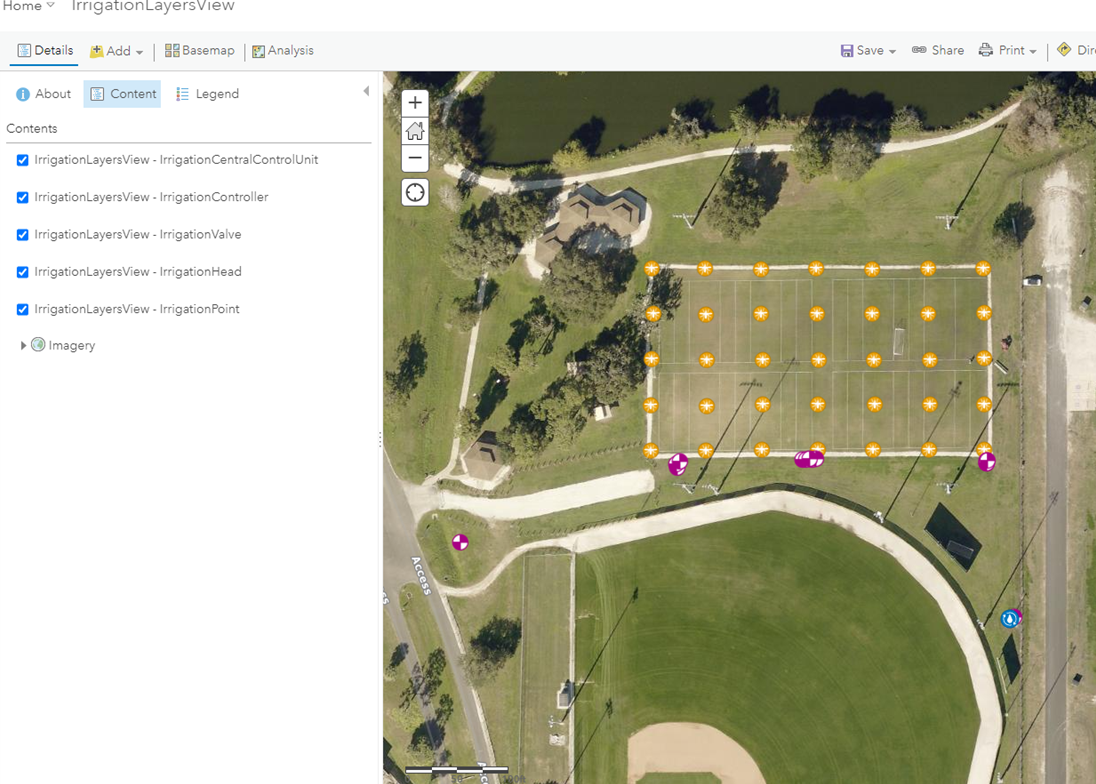Click the Details panel icon
Screen dimensions: 1096x784
pos(44,50)
